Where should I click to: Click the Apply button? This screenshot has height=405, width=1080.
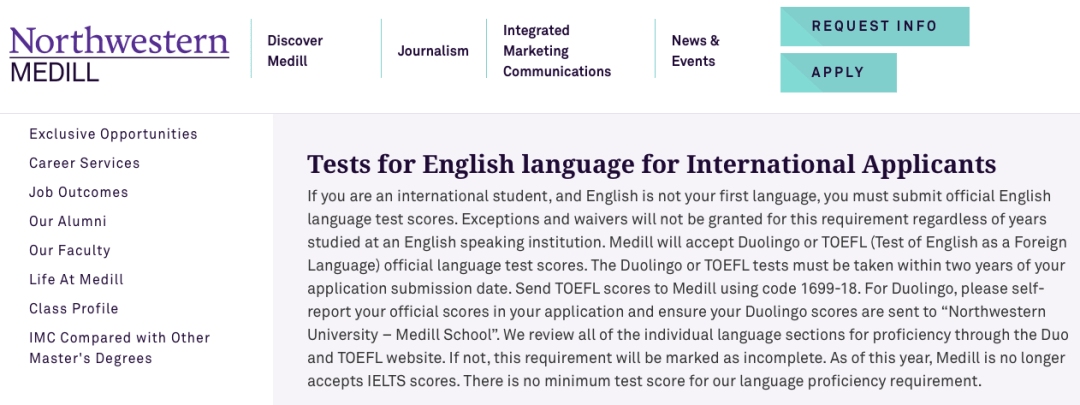point(838,72)
